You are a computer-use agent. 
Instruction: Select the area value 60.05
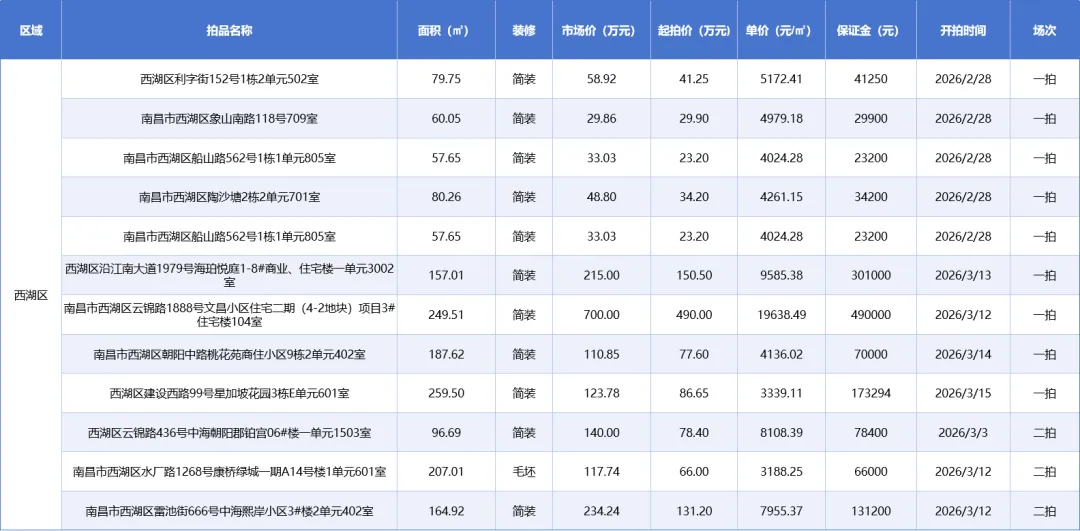point(446,118)
